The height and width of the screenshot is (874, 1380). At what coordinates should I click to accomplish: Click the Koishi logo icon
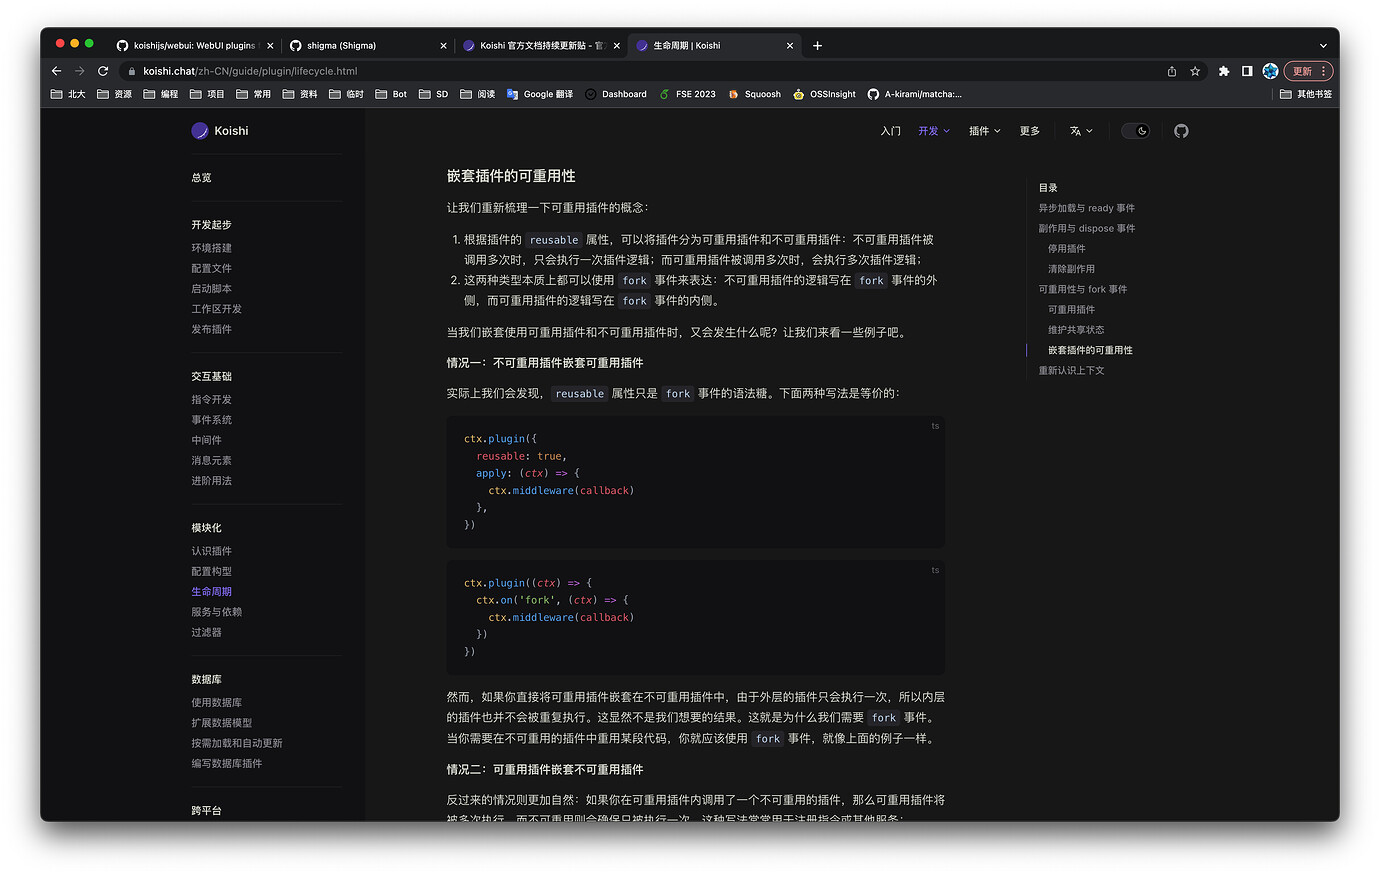click(x=199, y=130)
